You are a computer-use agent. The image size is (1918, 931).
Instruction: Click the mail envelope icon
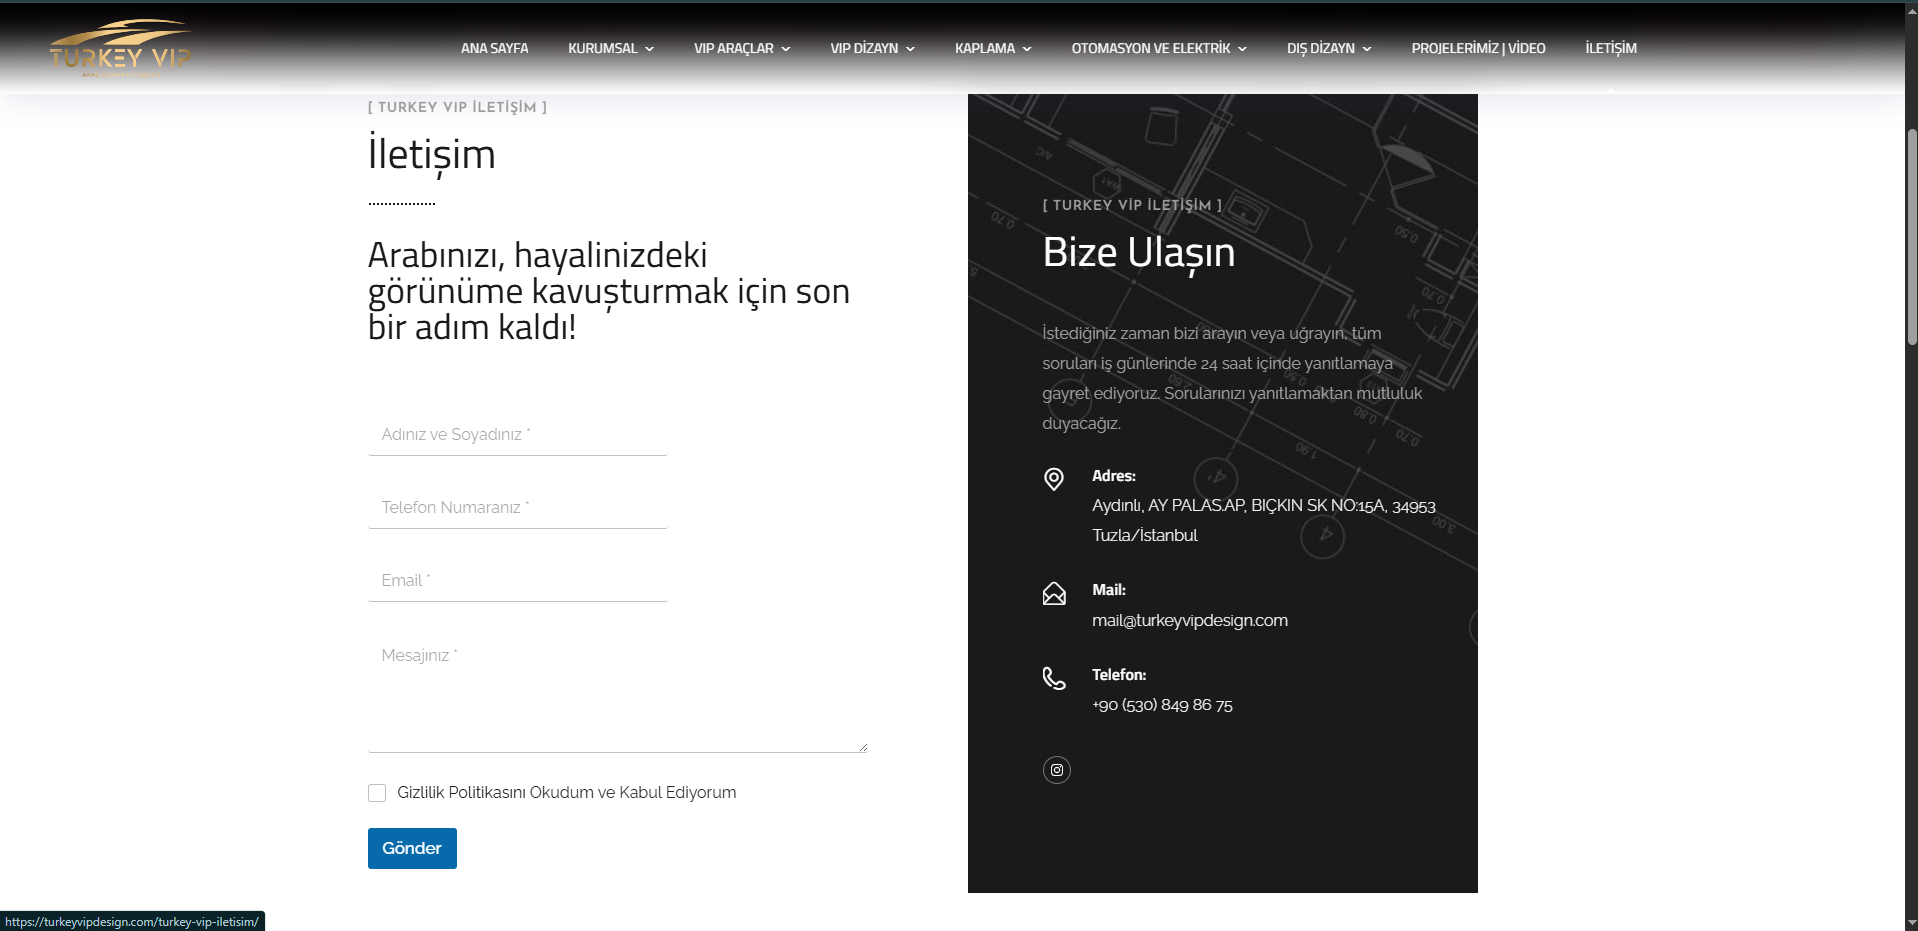tap(1053, 594)
